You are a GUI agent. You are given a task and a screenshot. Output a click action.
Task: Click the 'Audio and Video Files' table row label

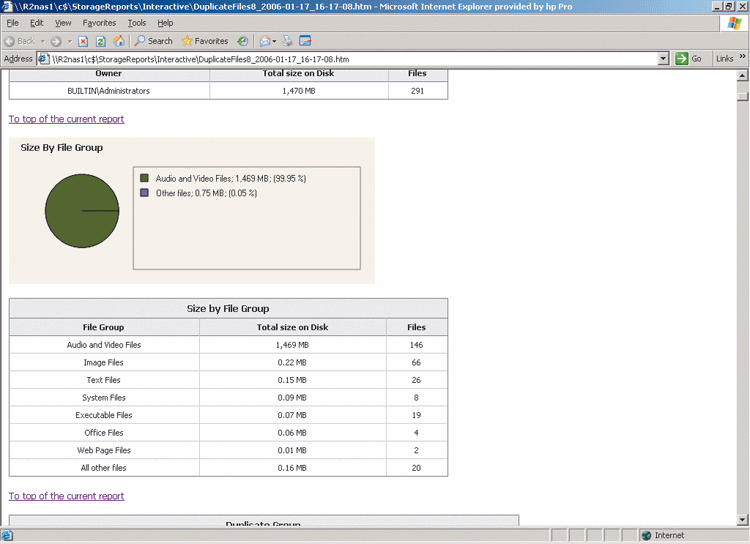(104, 345)
